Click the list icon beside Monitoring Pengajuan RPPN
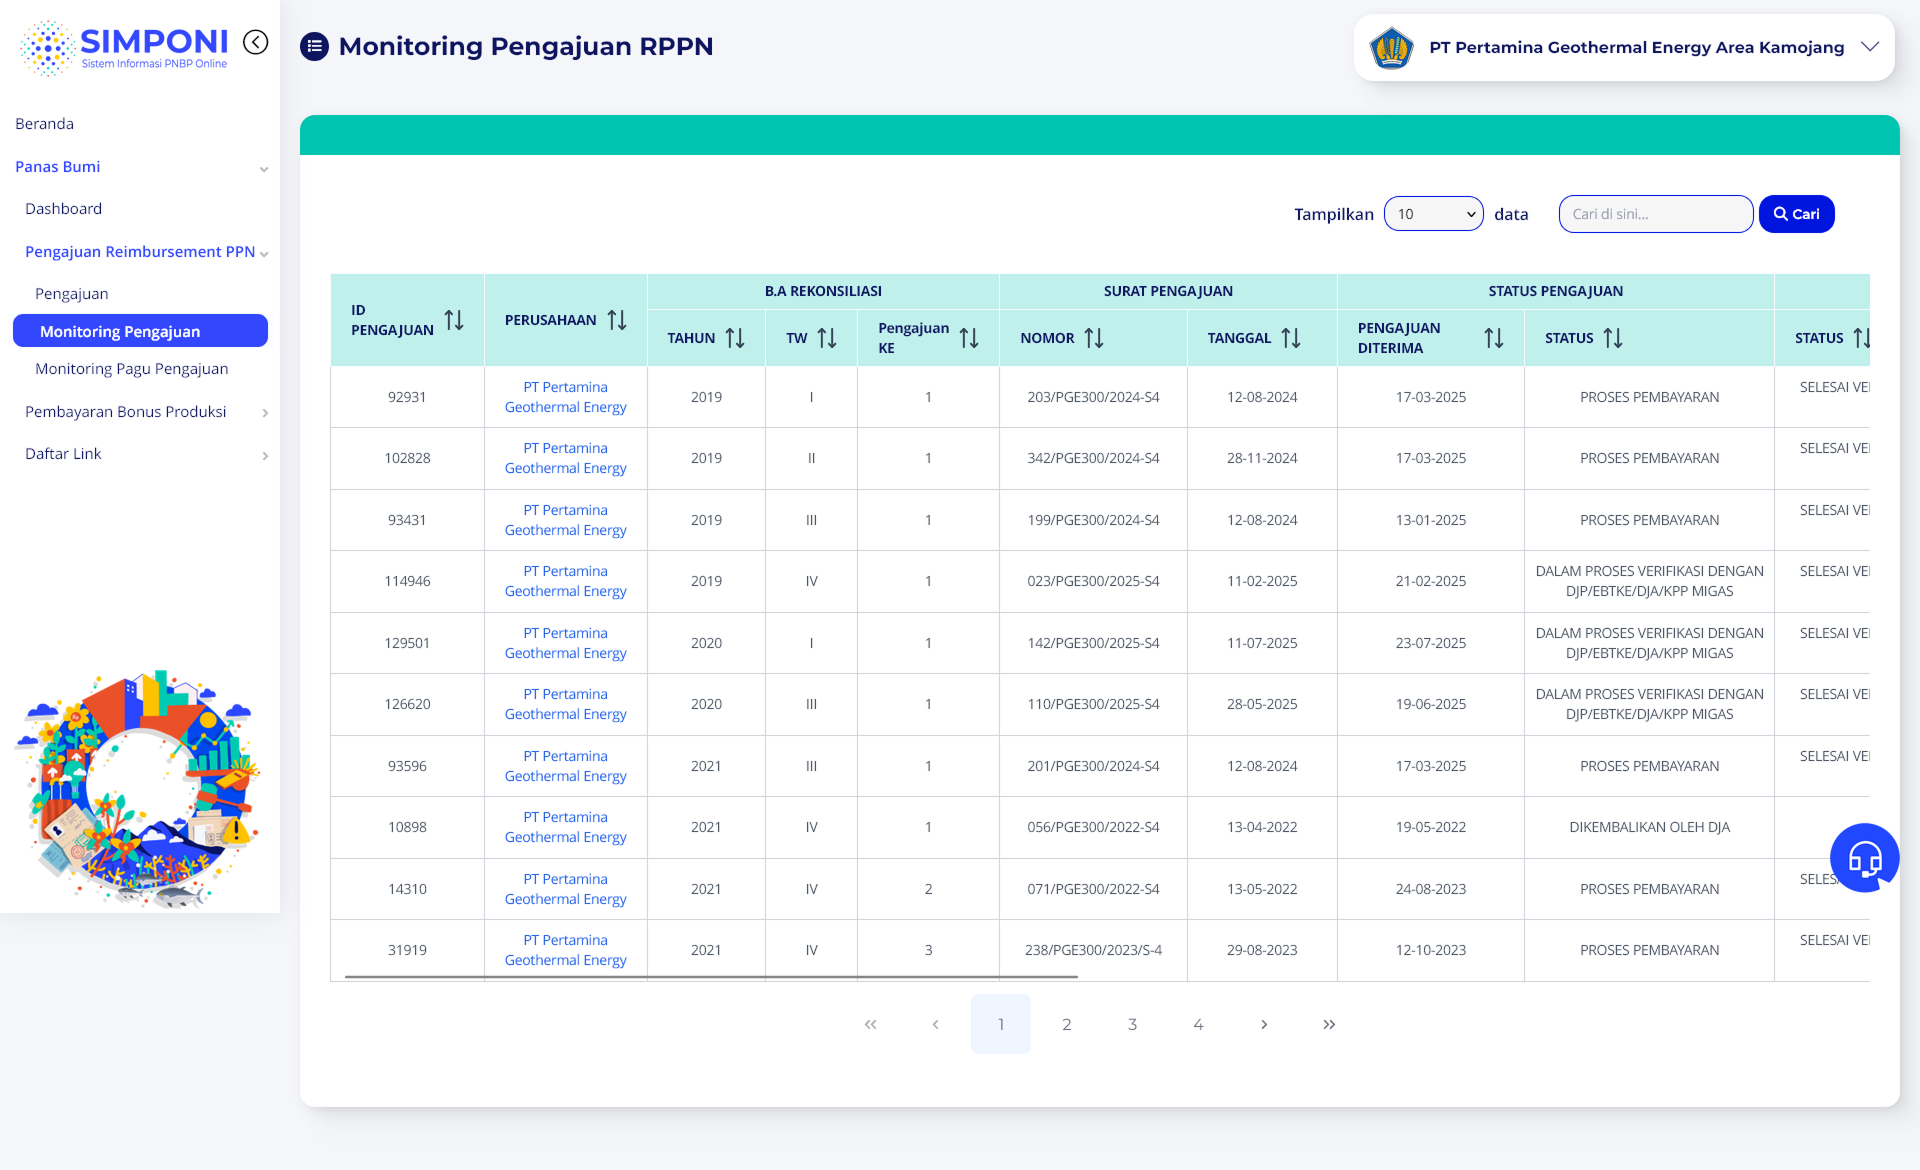Viewport: 1920px width, 1170px height. (x=315, y=46)
